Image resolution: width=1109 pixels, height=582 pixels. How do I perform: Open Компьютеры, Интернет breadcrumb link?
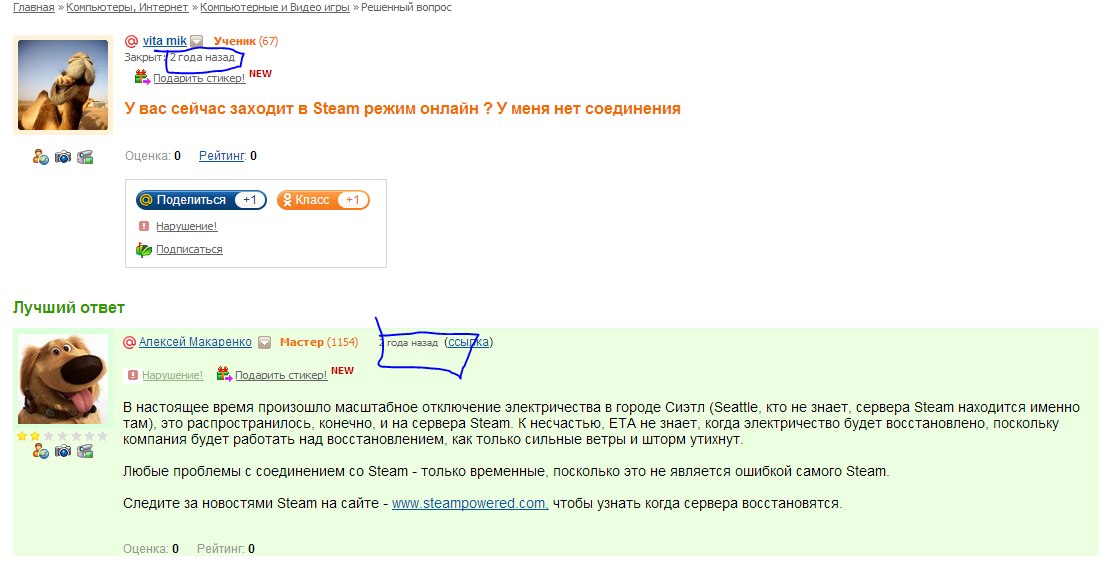pyautogui.click(x=127, y=7)
